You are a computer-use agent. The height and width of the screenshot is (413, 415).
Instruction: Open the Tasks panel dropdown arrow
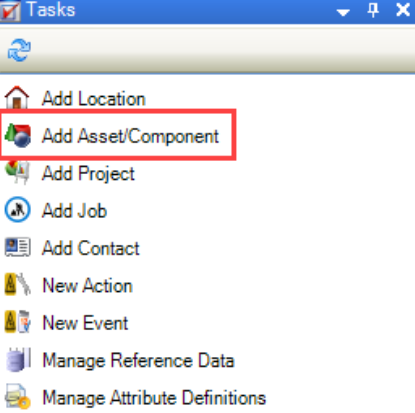(343, 13)
